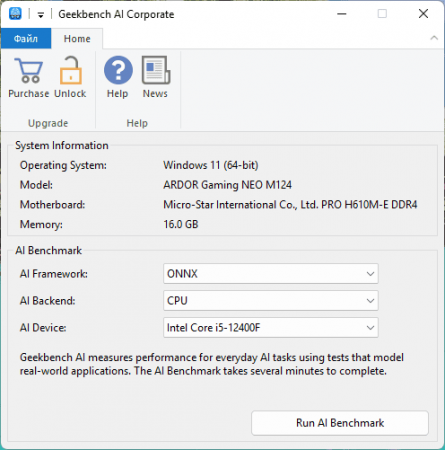Click the 'AI Backend:' label

(x=48, y=301)
